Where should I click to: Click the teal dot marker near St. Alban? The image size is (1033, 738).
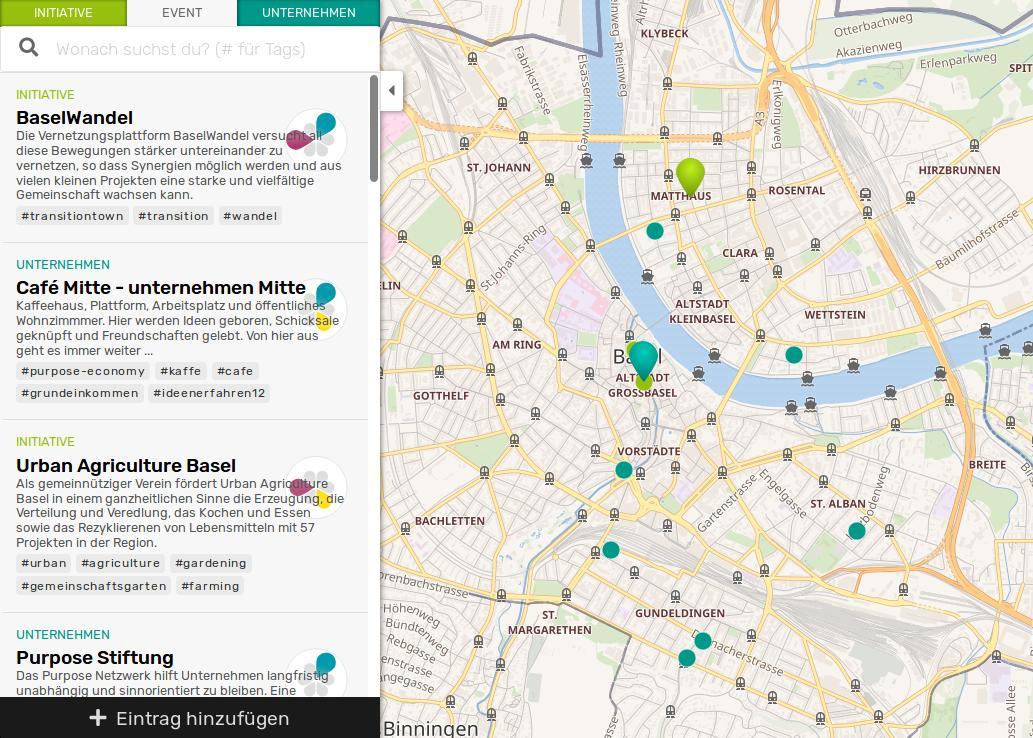coord(857,531)
